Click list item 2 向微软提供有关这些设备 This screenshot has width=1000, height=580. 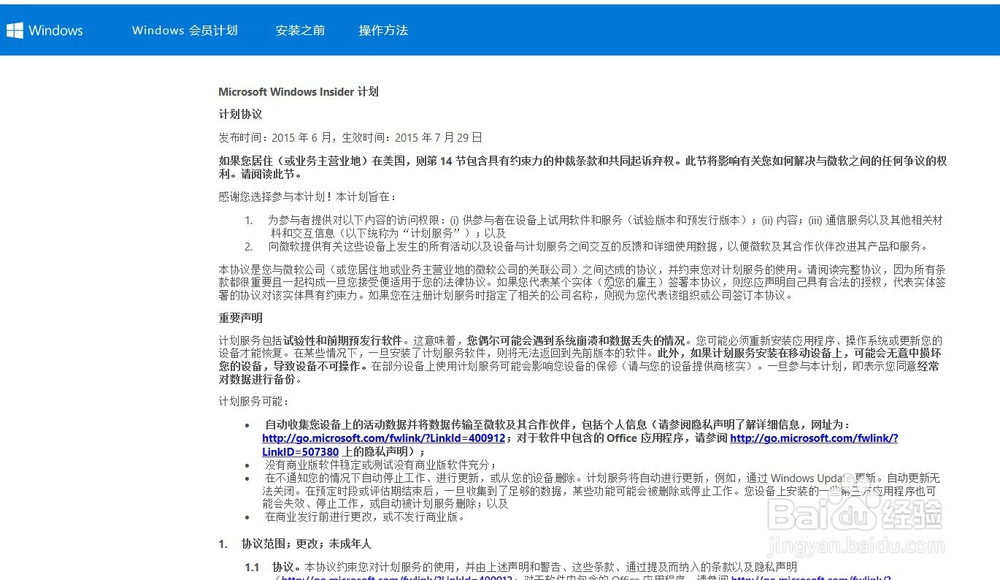(598, 246)
